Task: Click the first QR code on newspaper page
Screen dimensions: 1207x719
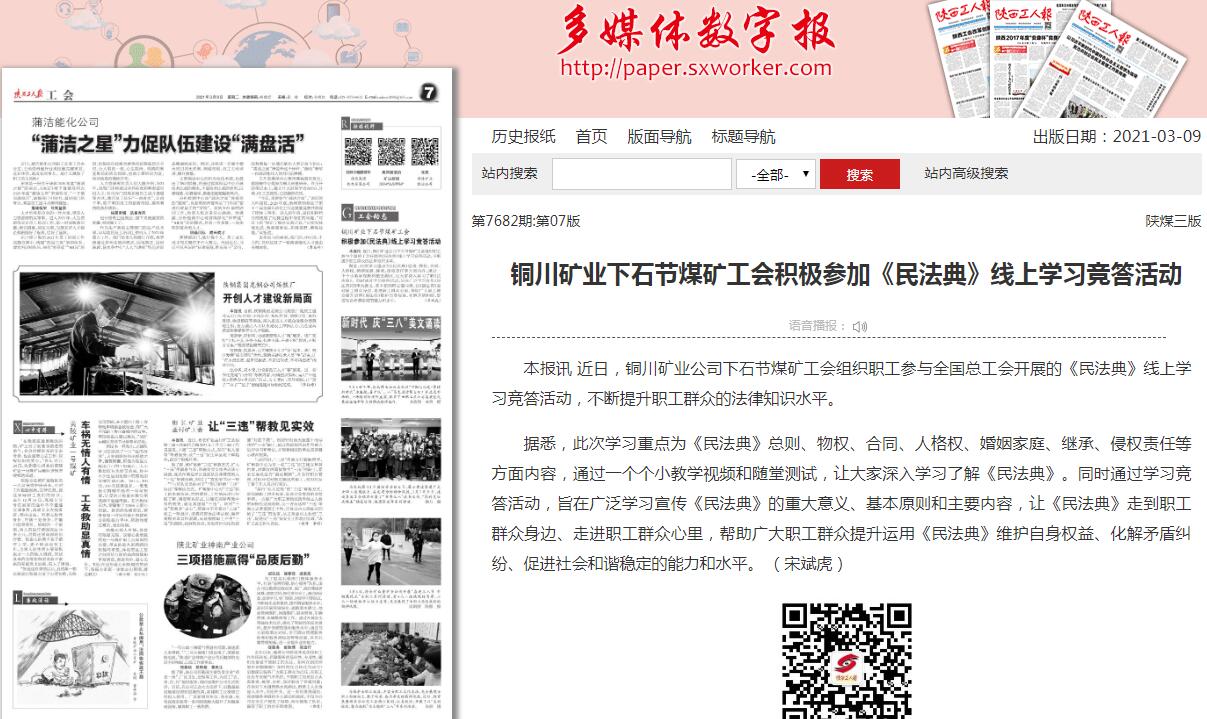Action: (359, 152)
